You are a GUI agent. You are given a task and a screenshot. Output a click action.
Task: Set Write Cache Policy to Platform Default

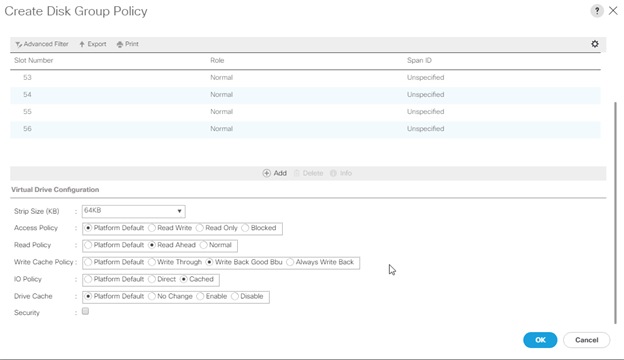[88, 262]
